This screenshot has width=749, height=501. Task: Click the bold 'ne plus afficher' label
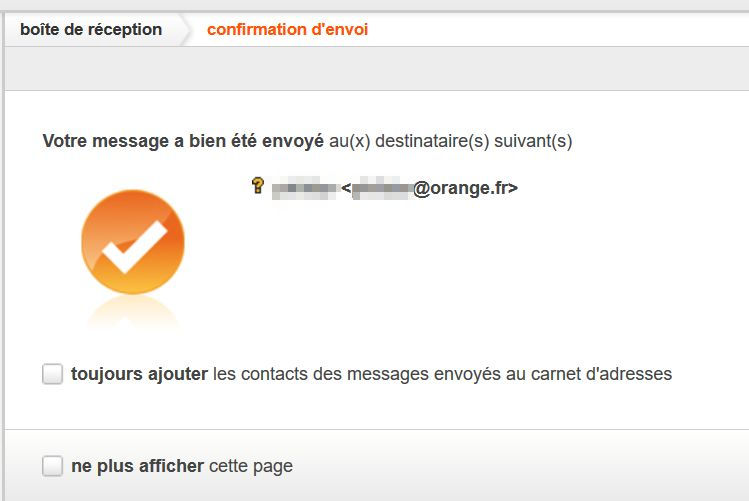pyautogui.click(x=137, y=466)
